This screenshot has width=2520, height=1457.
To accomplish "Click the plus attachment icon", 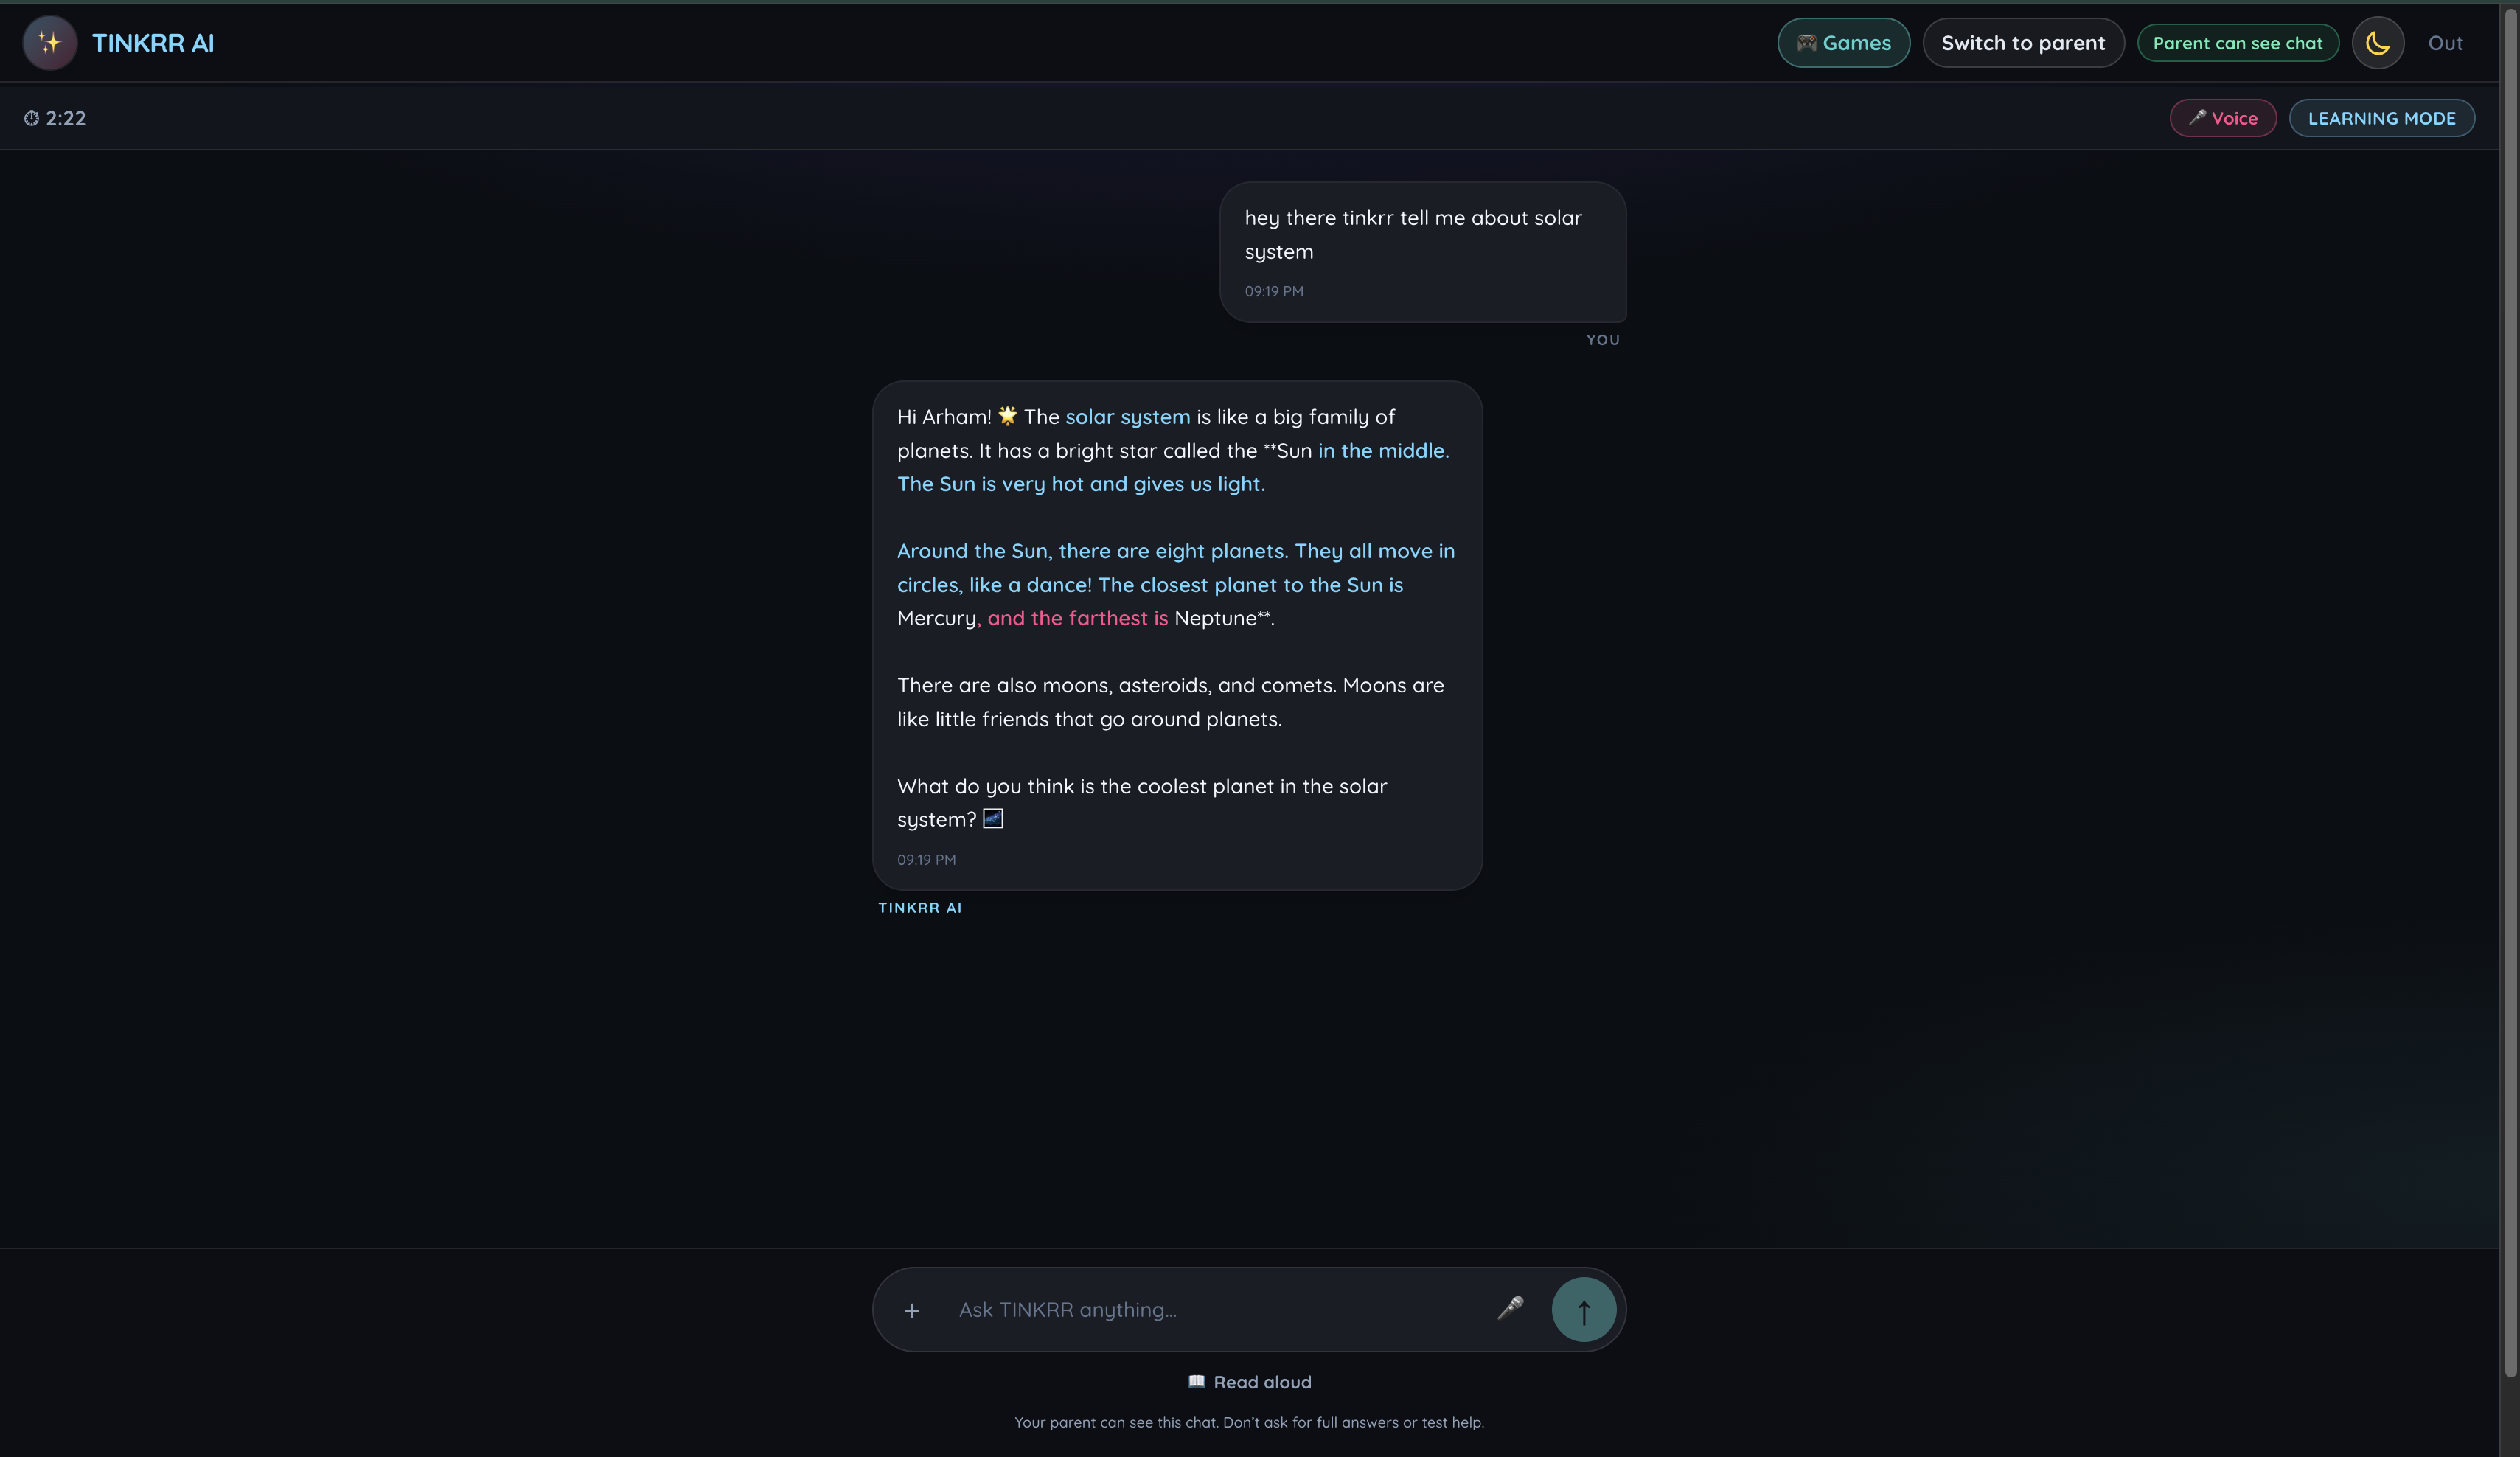I will pos(912,1310).
